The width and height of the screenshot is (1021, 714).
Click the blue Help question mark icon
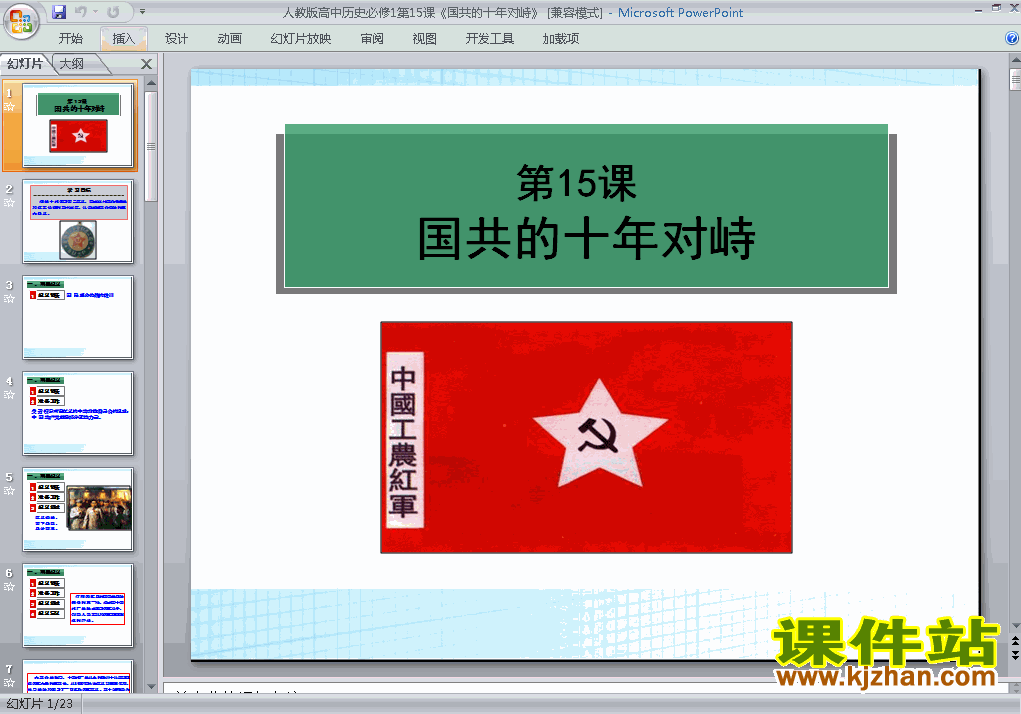(x=1012, y=38)
